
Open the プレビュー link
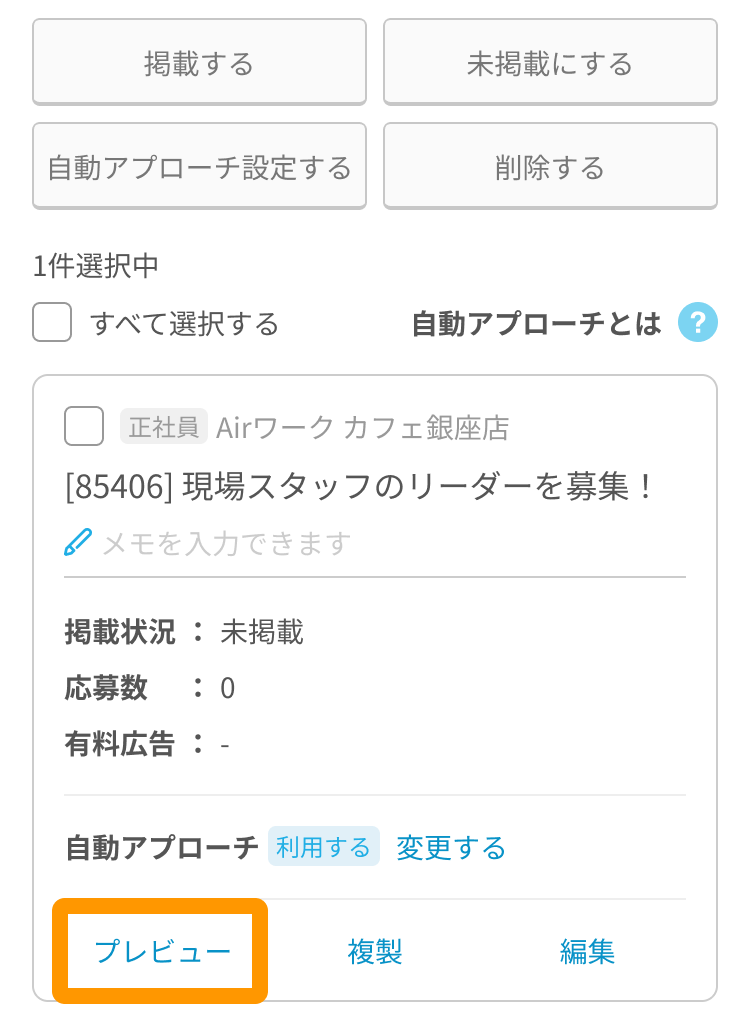[160, 952]
